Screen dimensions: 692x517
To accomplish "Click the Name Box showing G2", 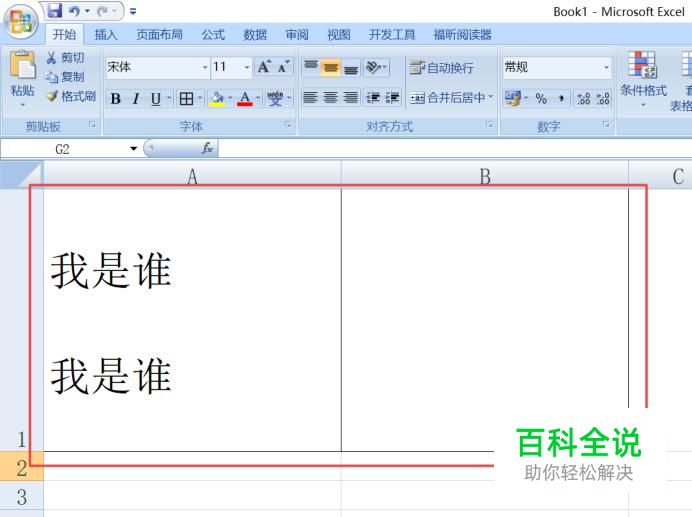I will coord(62,149).
